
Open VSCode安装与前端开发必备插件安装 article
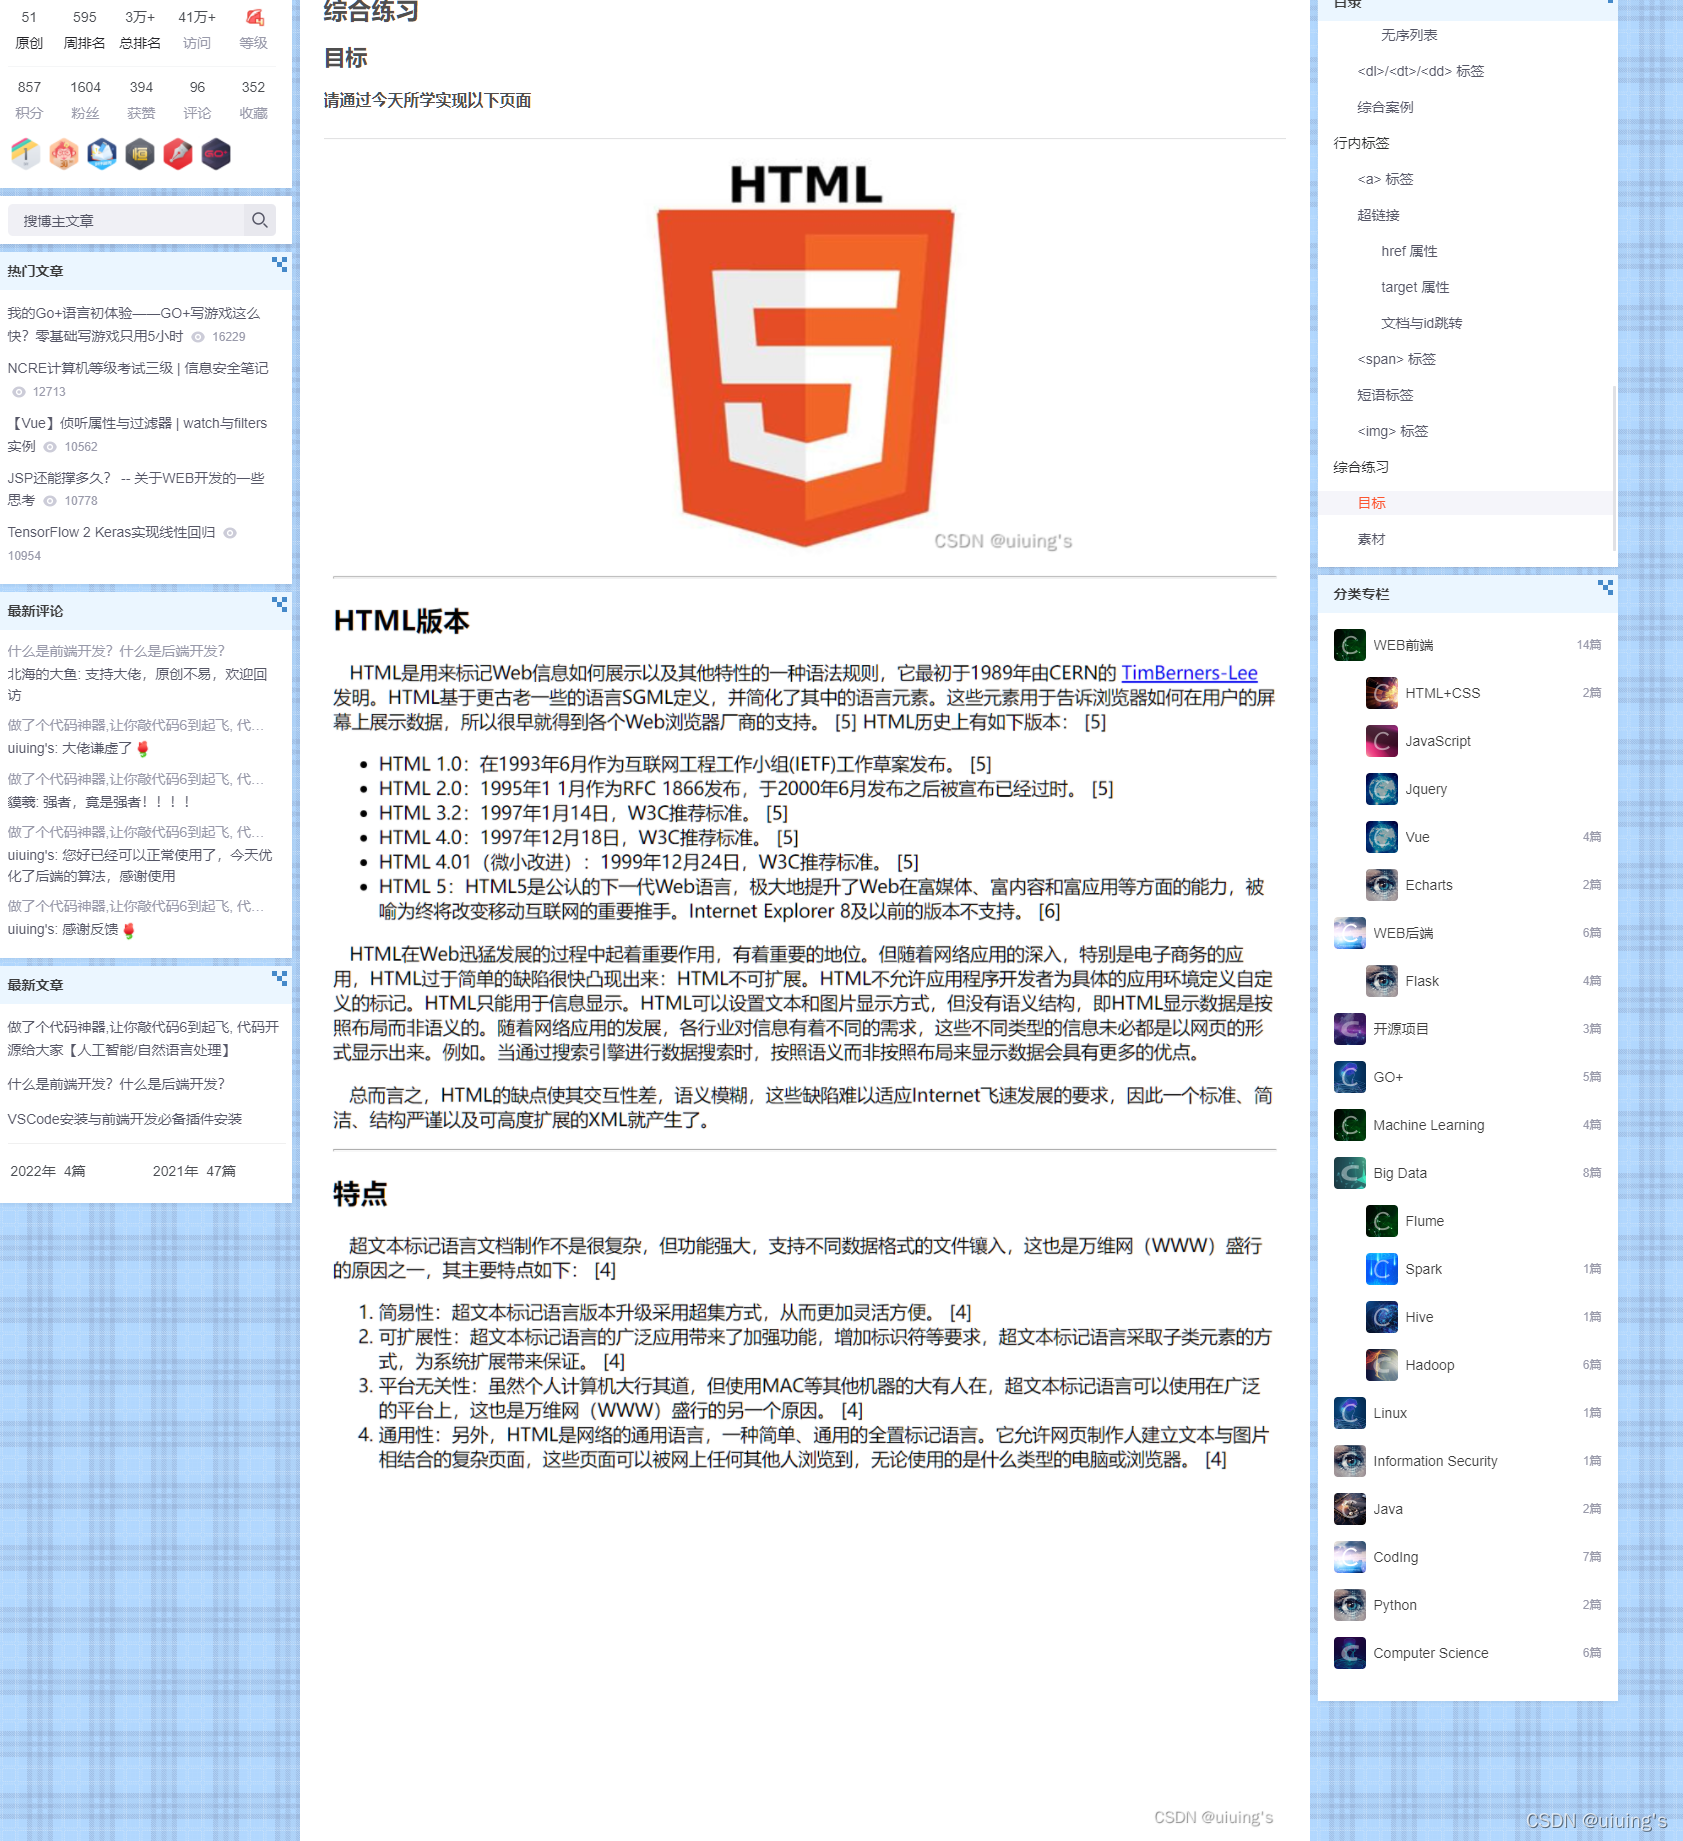click(125, 1119)
